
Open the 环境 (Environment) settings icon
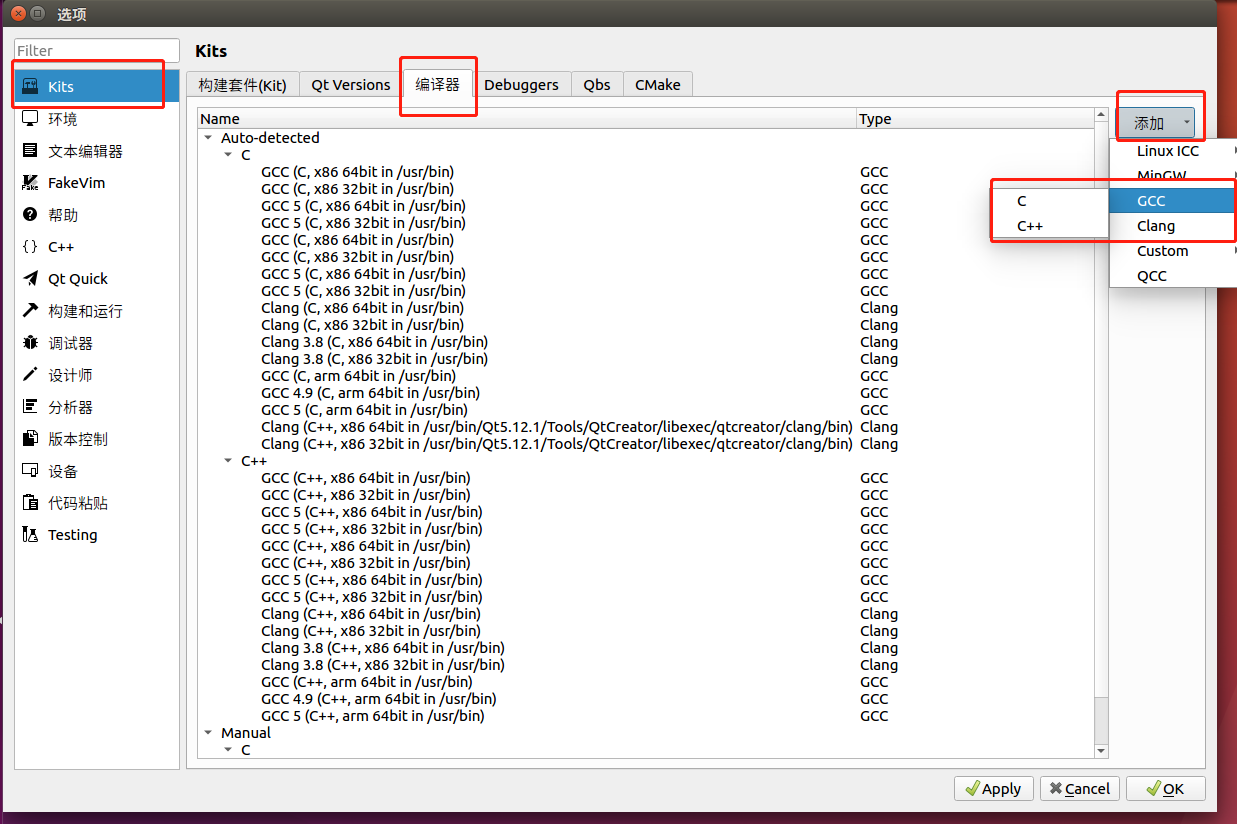(x=30, y=118)
